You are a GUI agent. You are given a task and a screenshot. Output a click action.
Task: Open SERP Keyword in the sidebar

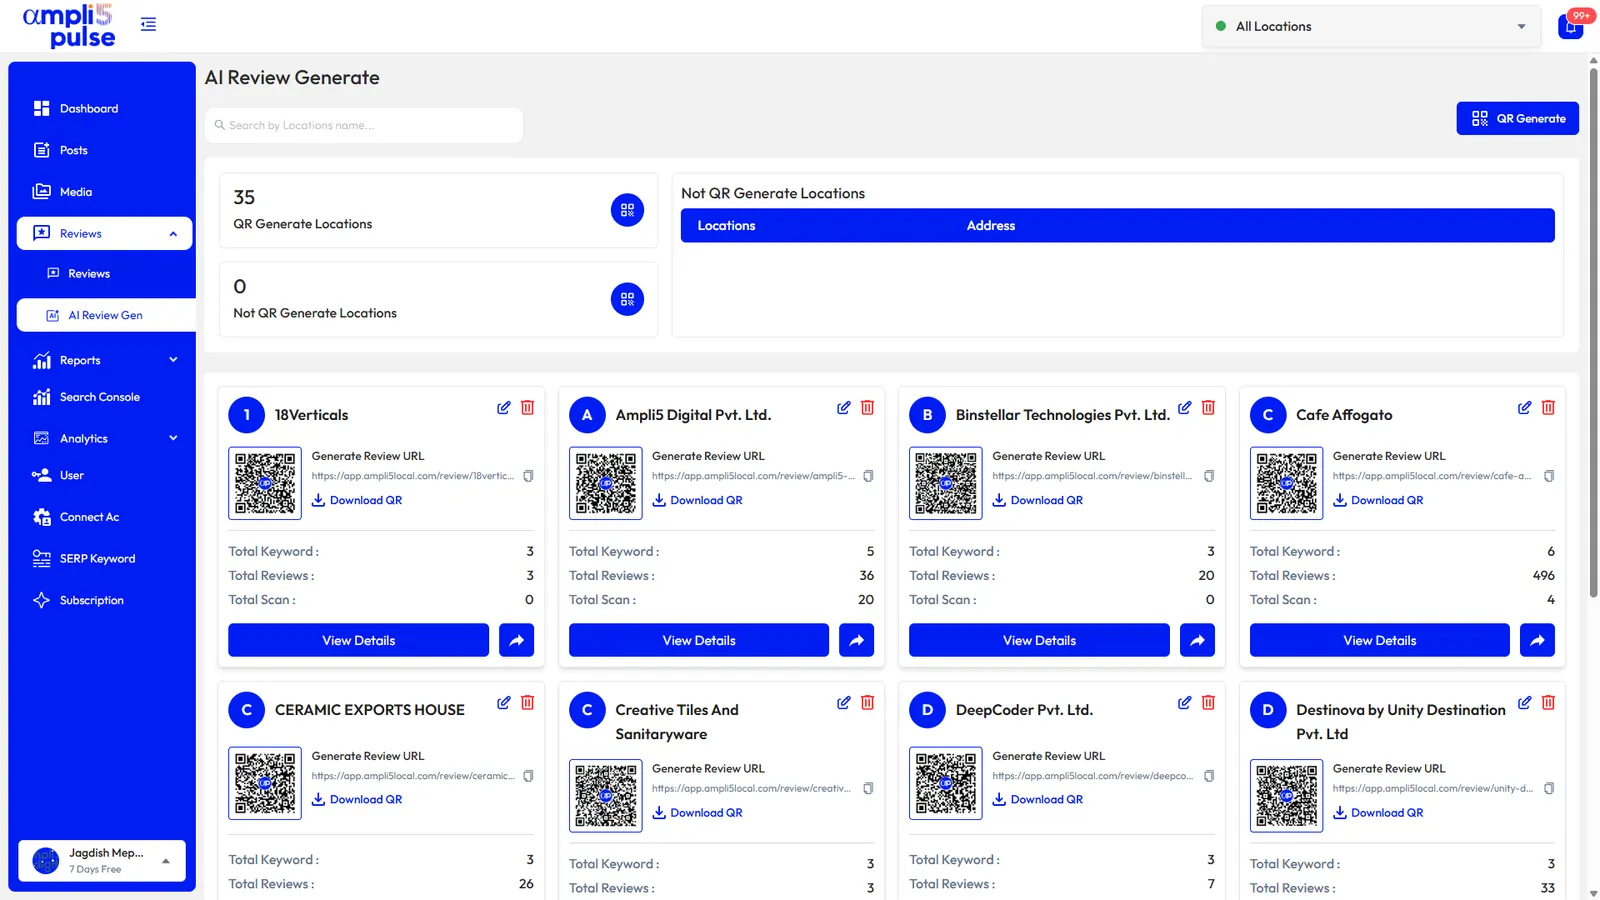pyautogui.click(x=97, y=559)
